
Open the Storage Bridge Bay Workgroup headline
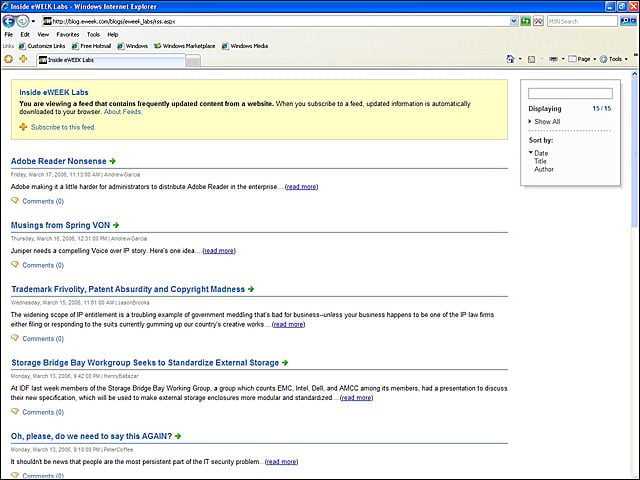pyautogui.click(x=145, y=363)
